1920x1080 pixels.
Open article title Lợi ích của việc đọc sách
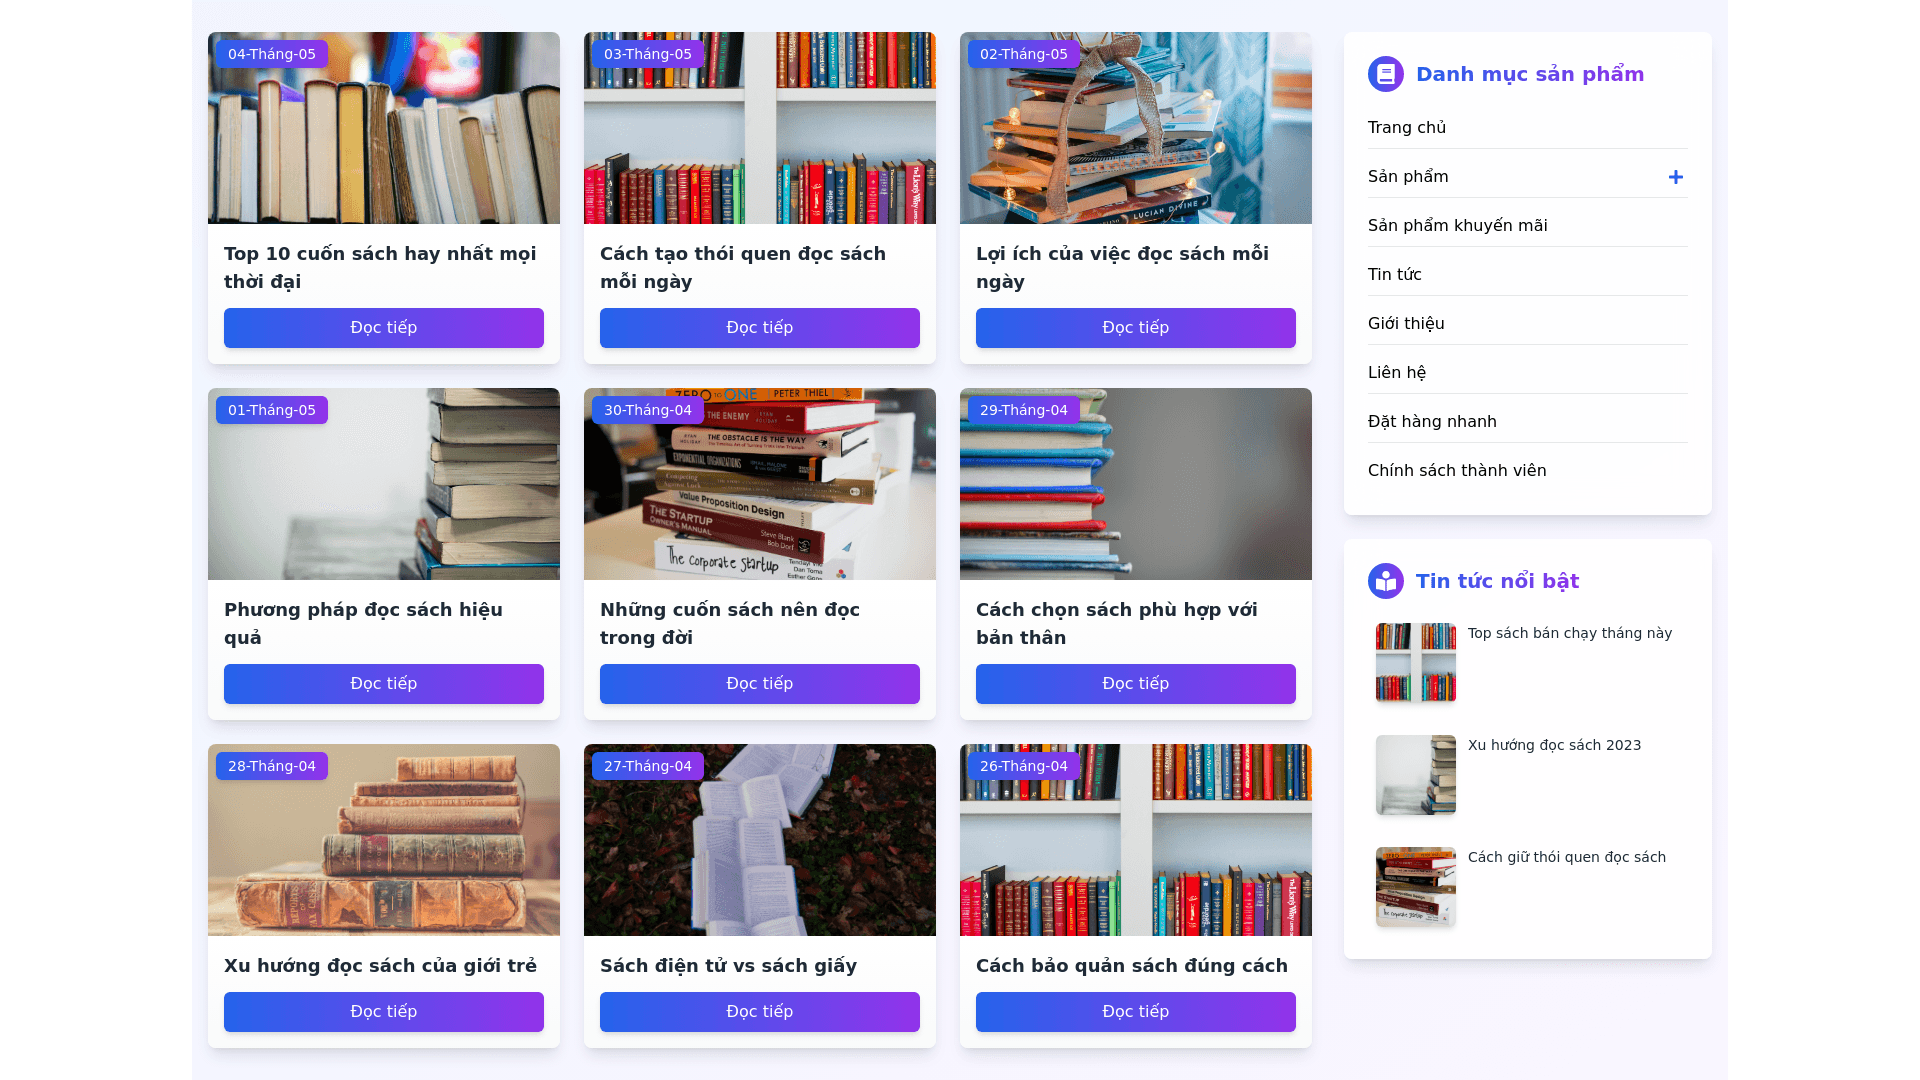[x=1122, y=268]
